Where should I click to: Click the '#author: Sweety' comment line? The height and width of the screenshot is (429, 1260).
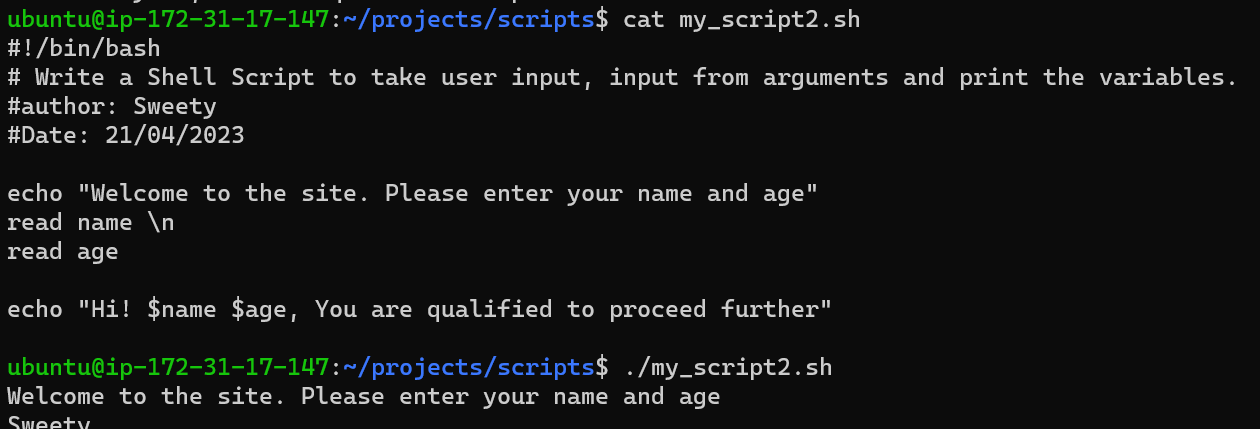(x=112, y=106)
